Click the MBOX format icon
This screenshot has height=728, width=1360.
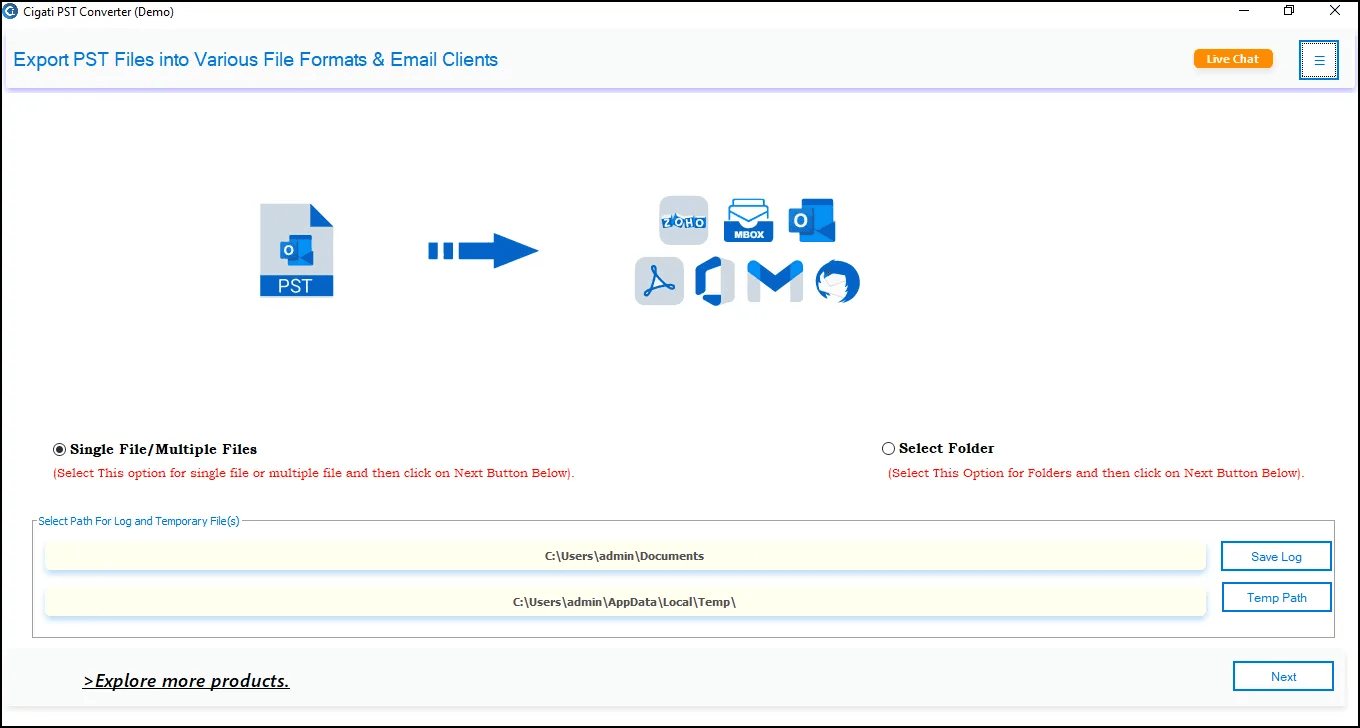tap(748, 220)
